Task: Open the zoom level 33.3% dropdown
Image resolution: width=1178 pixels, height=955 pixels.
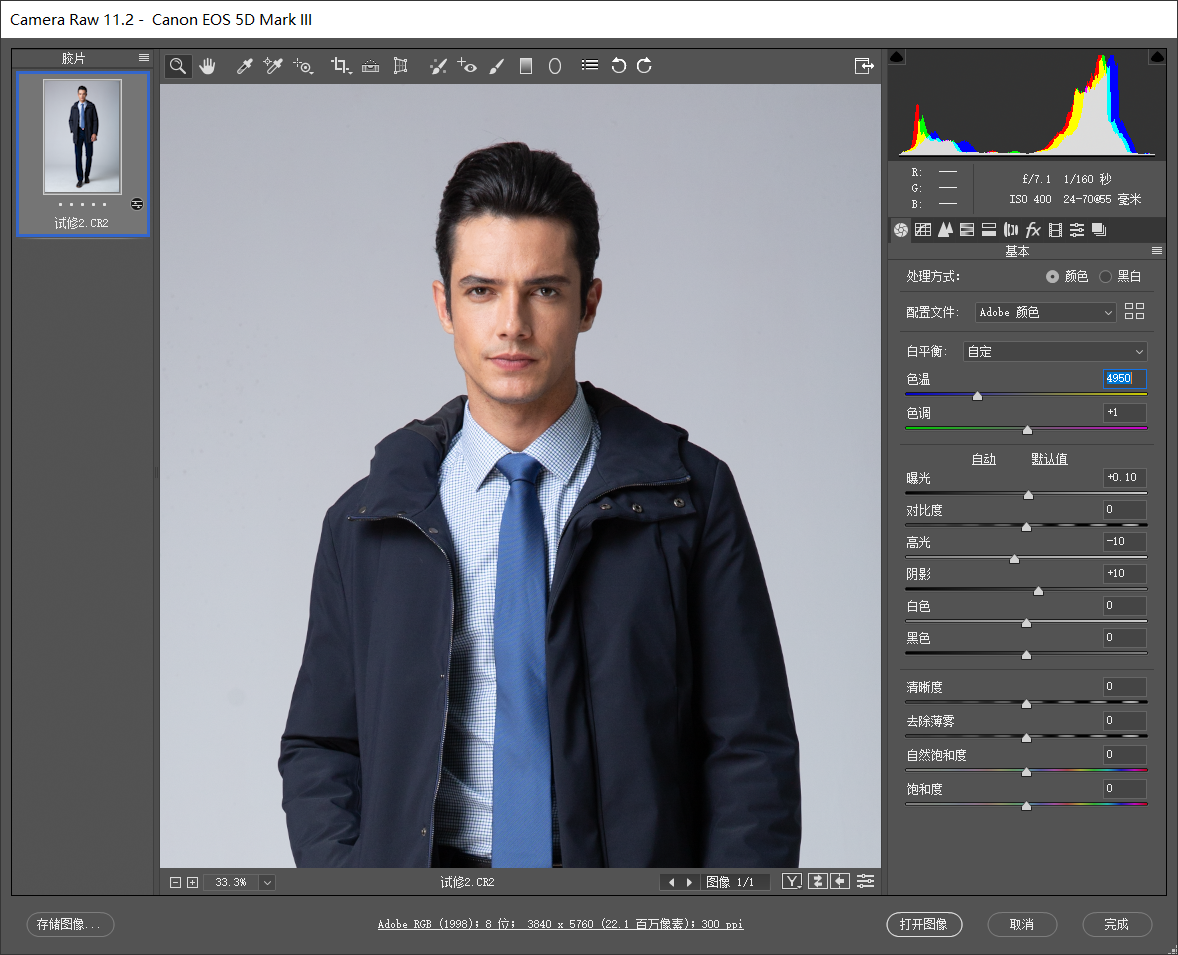Action: point(267,882)
